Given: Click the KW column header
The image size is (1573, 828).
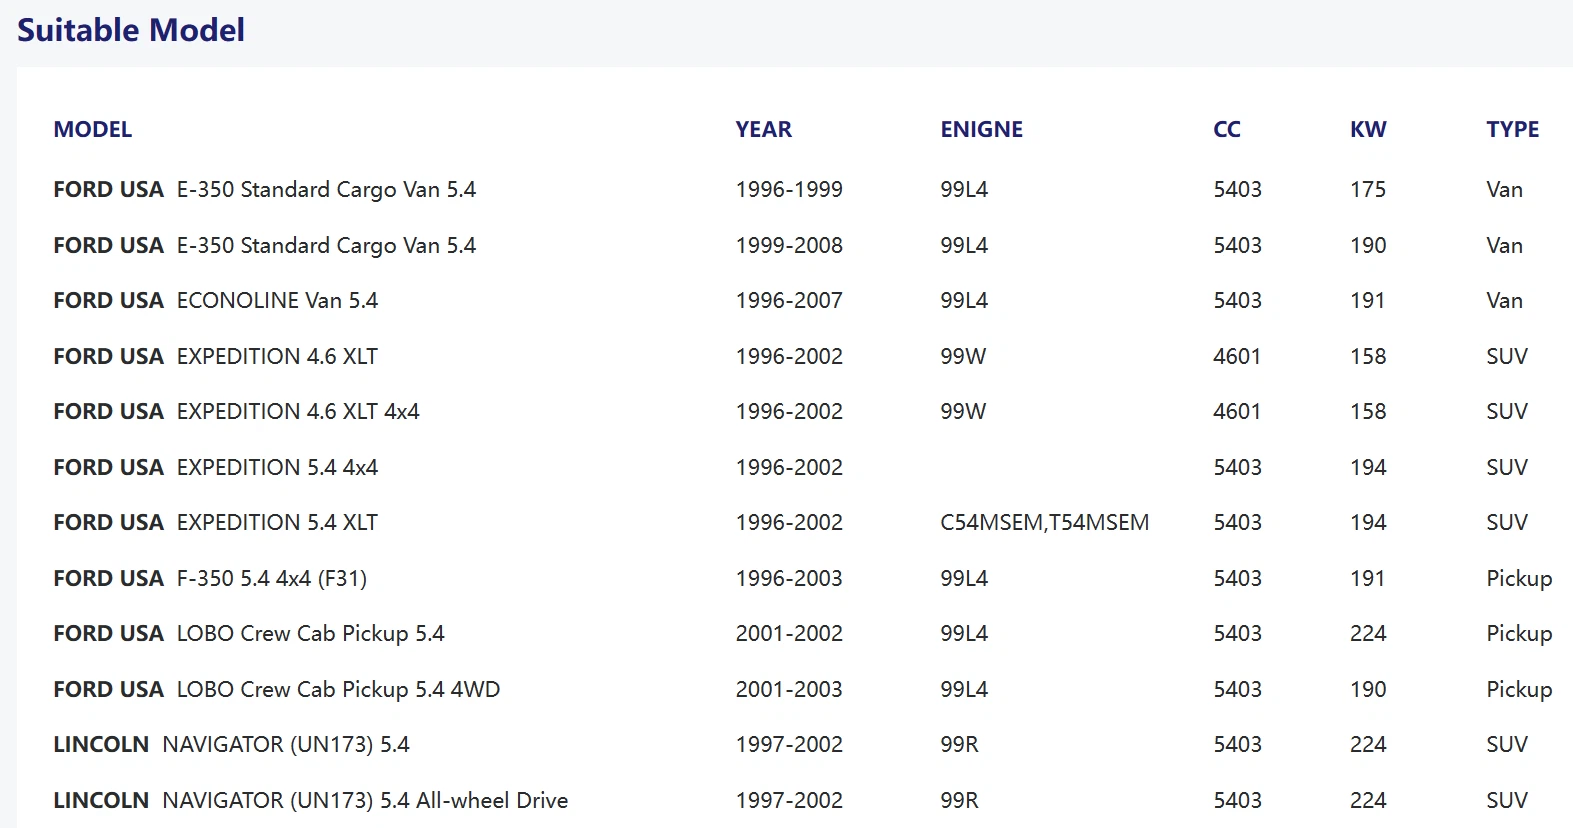Looking at the screenshot, I should tap(1368, 129).
